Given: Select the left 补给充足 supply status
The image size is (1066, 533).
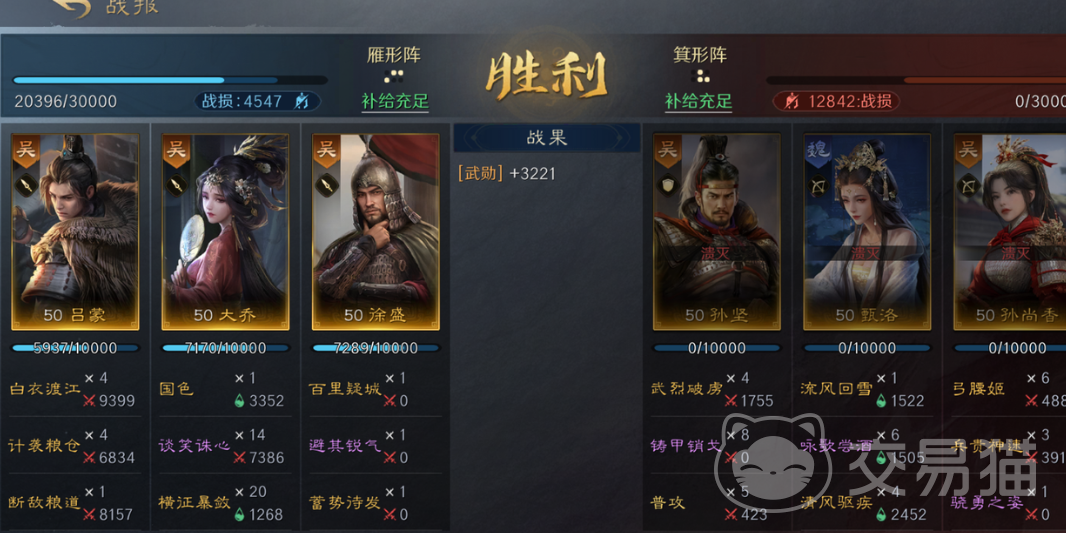Looking at the screenshot, I should 395,102.
